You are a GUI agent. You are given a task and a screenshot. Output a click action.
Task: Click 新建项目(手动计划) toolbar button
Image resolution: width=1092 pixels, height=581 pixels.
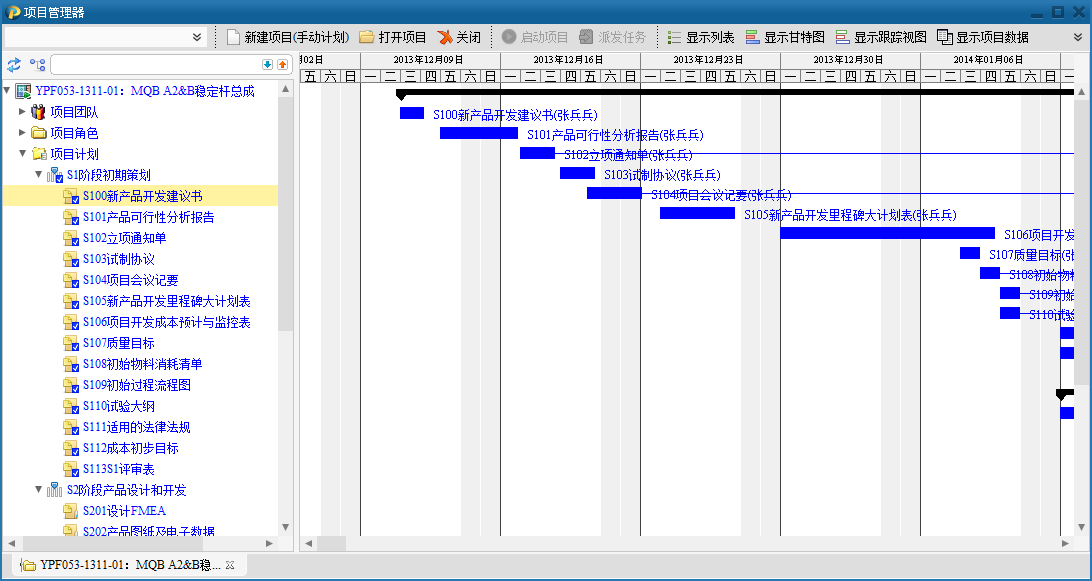pyautogui.click(x=288, y=37)
